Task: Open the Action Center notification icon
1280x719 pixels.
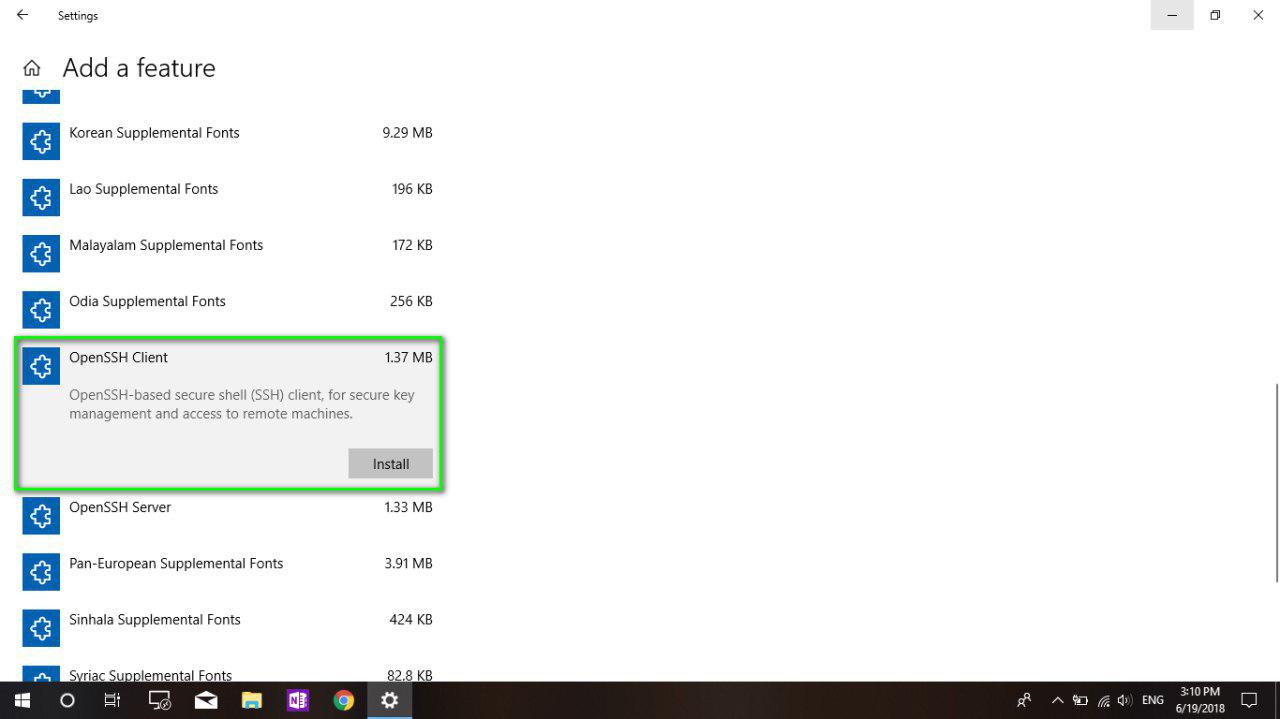Action: tap(1249, 700)
